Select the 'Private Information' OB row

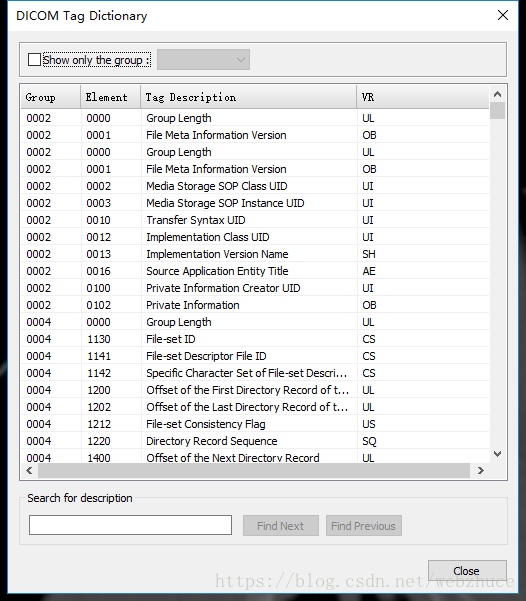[x=255, y=305]
